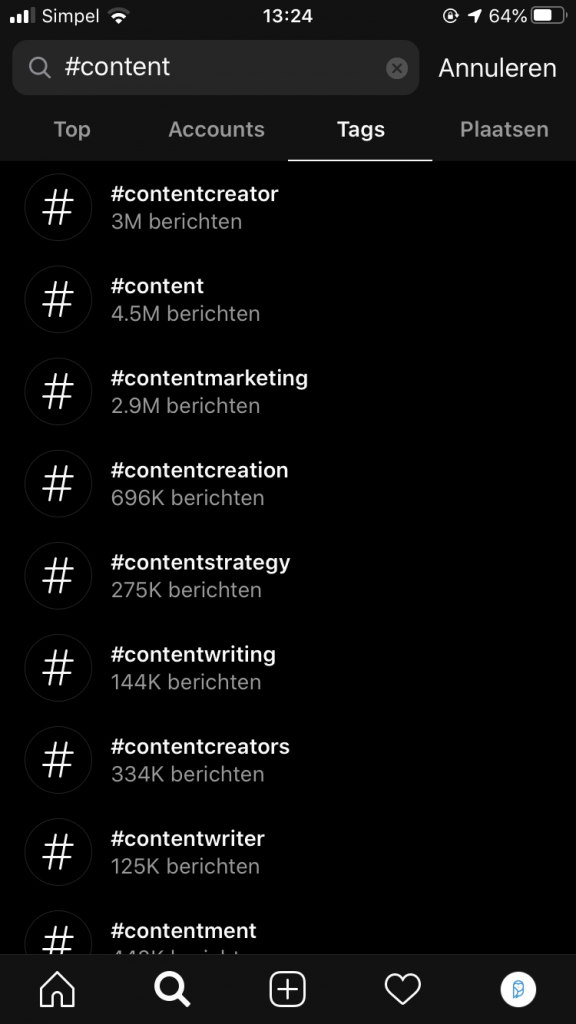Viewport: 576px width, 1024px height.
Task: Open #content tag with 4.5M berichten
Action: pyautogui.click(x=288, y=299)
